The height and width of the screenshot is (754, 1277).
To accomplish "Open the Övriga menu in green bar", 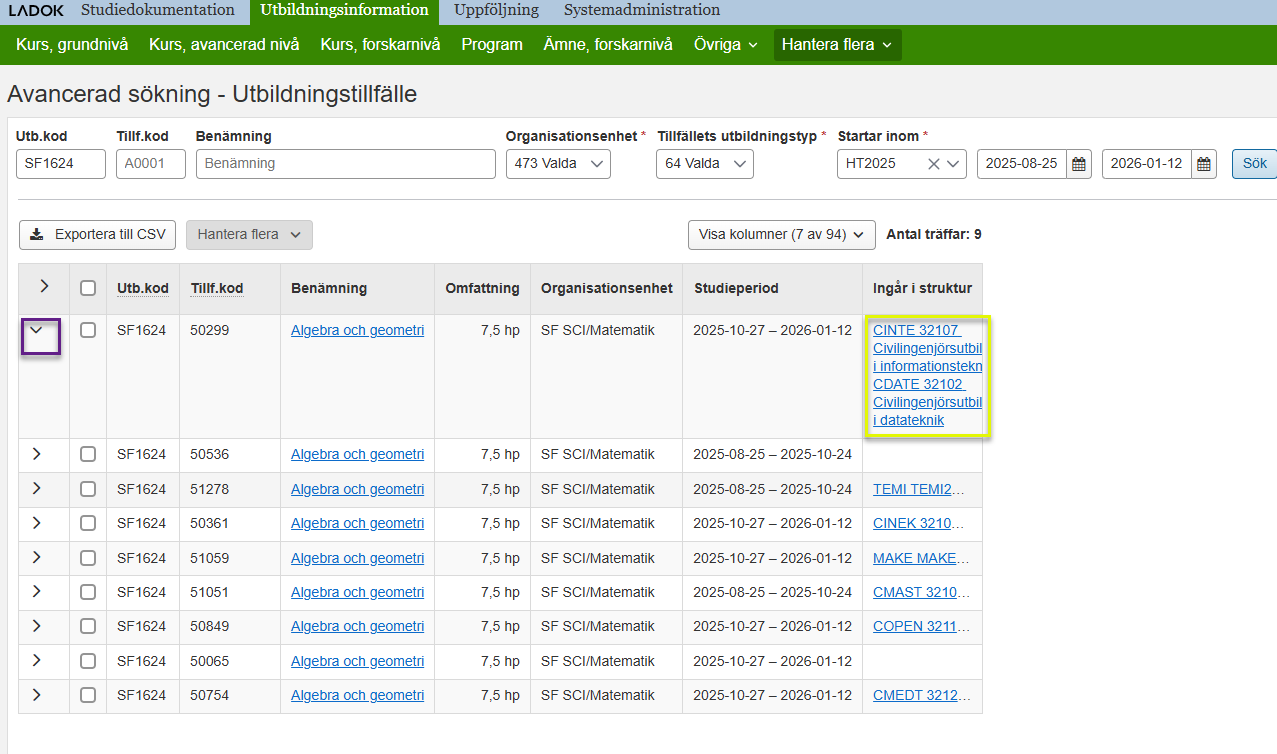I will pos(725,45).
